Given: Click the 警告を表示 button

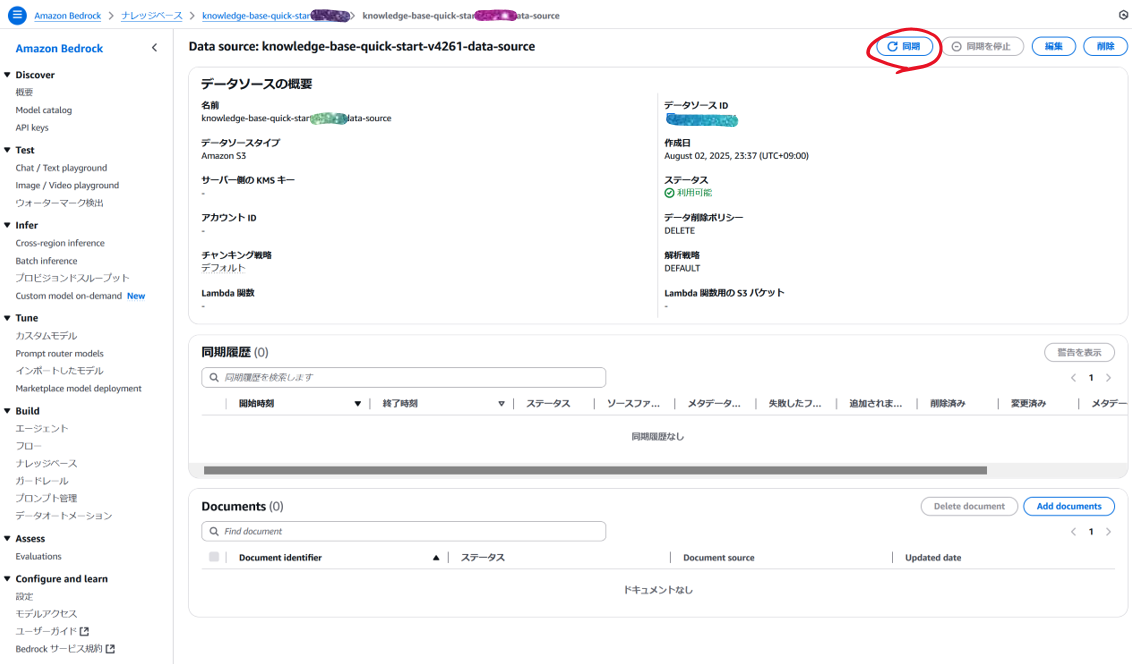Looking at the screenshot, I should [x=1079, y=352].
